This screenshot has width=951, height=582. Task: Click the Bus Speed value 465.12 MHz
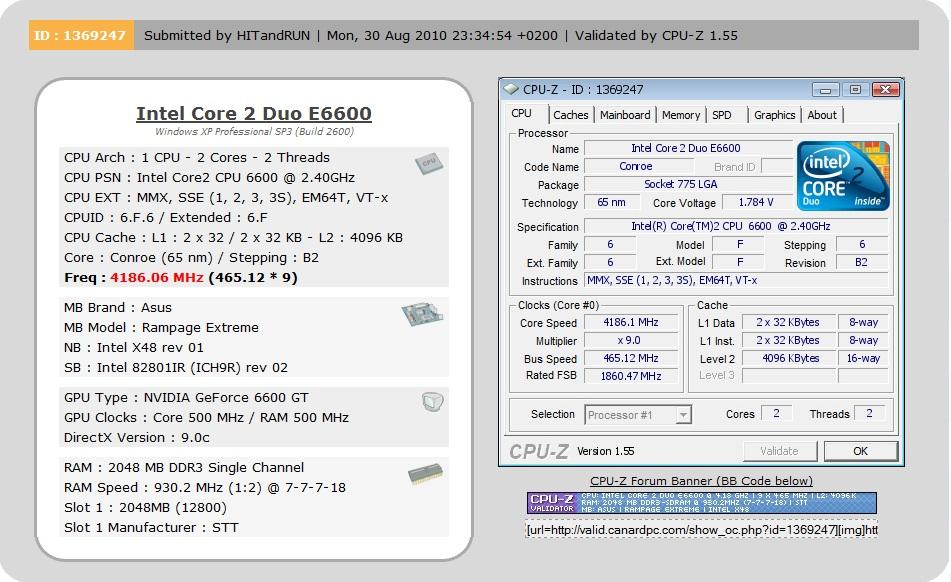tap(631, 358)
